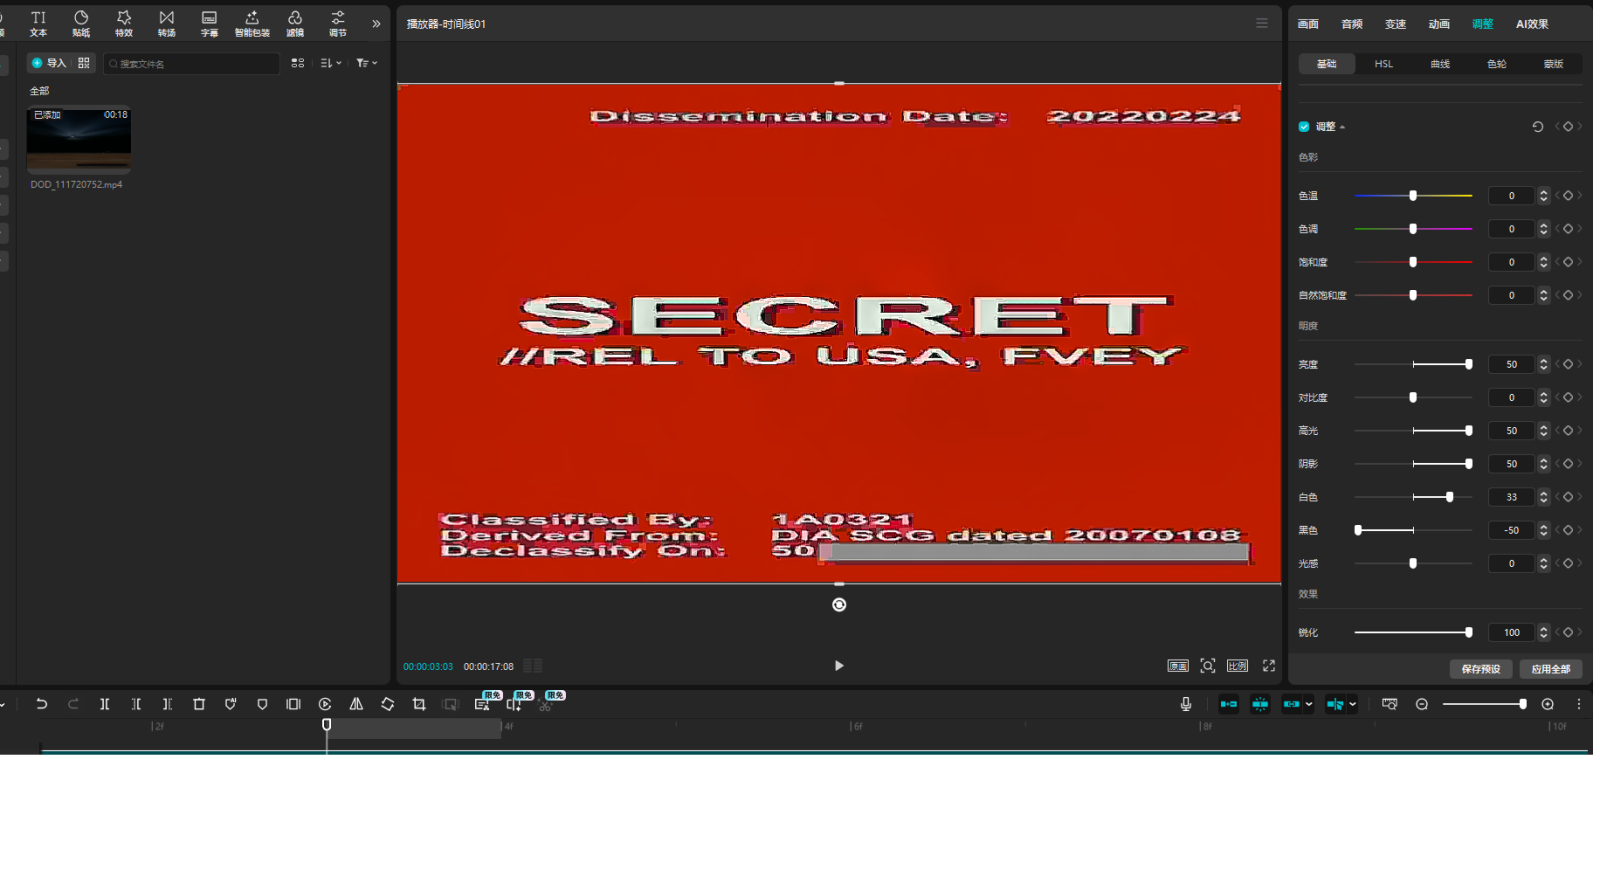Click the timeline zoom slider handle

tap(1523, 704)
